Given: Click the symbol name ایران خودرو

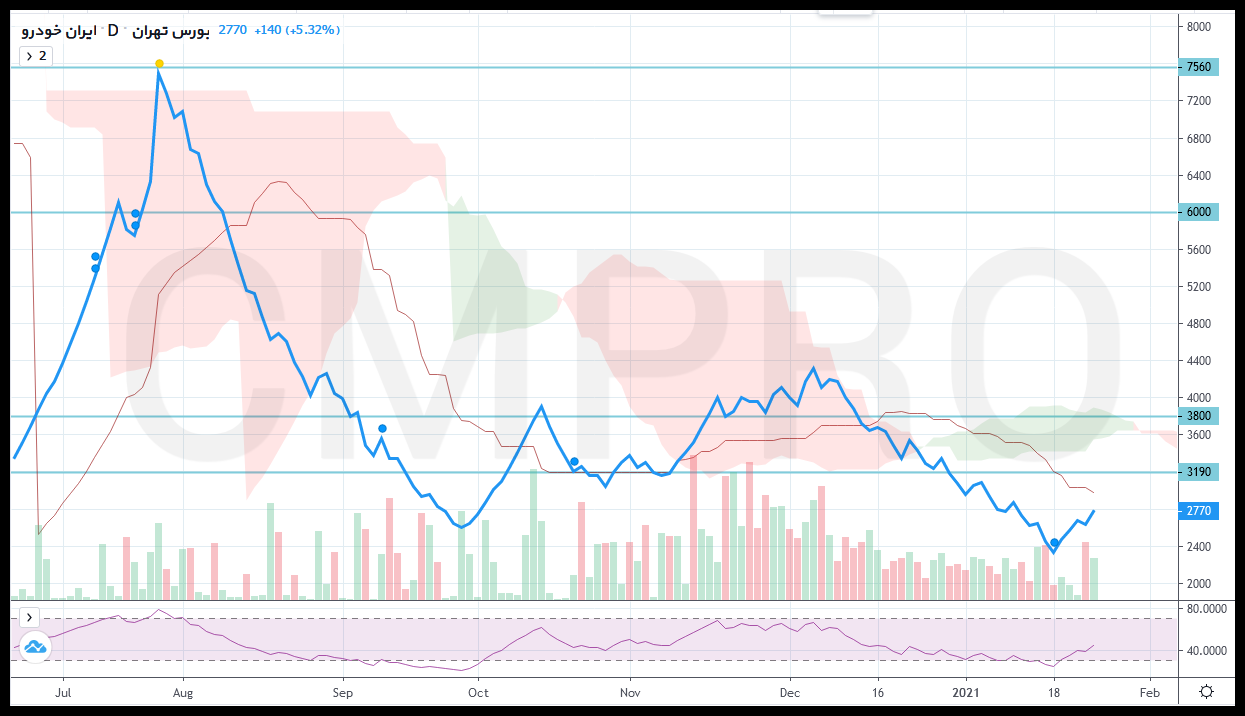Looking at the screenshot, I should (59, 30).
